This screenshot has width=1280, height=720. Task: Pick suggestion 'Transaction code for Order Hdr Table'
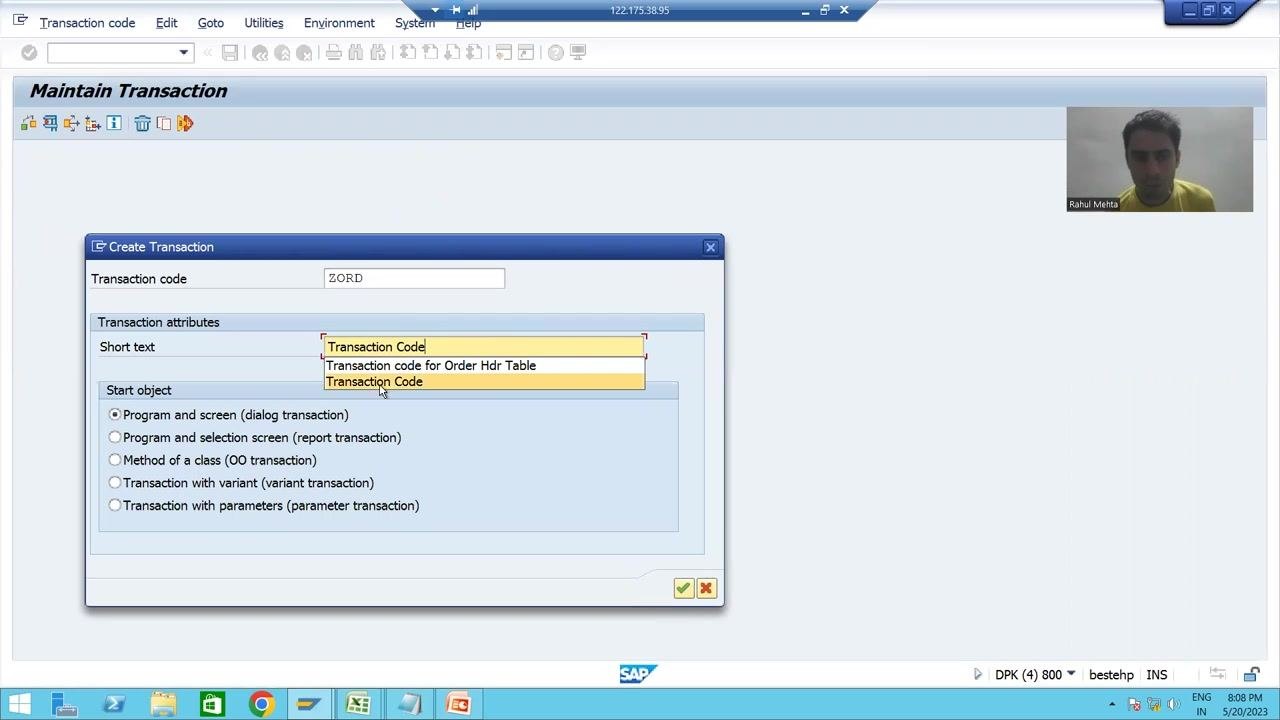[485, 366]
